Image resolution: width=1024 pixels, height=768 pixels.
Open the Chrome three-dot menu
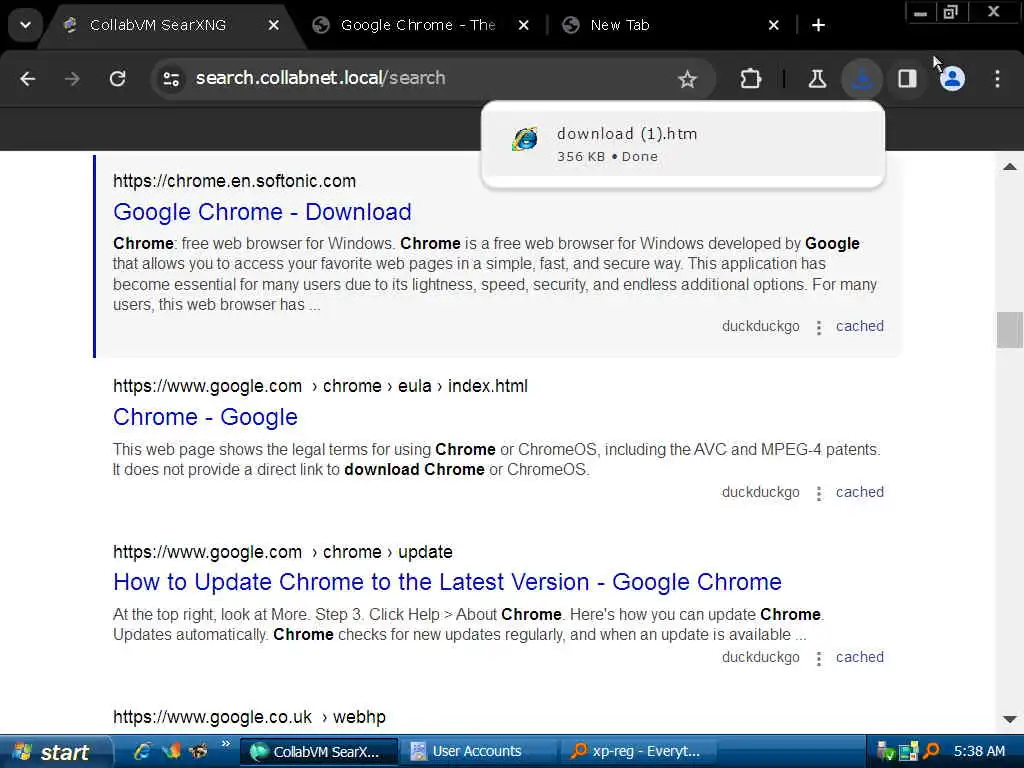click(x=997, y=79)
